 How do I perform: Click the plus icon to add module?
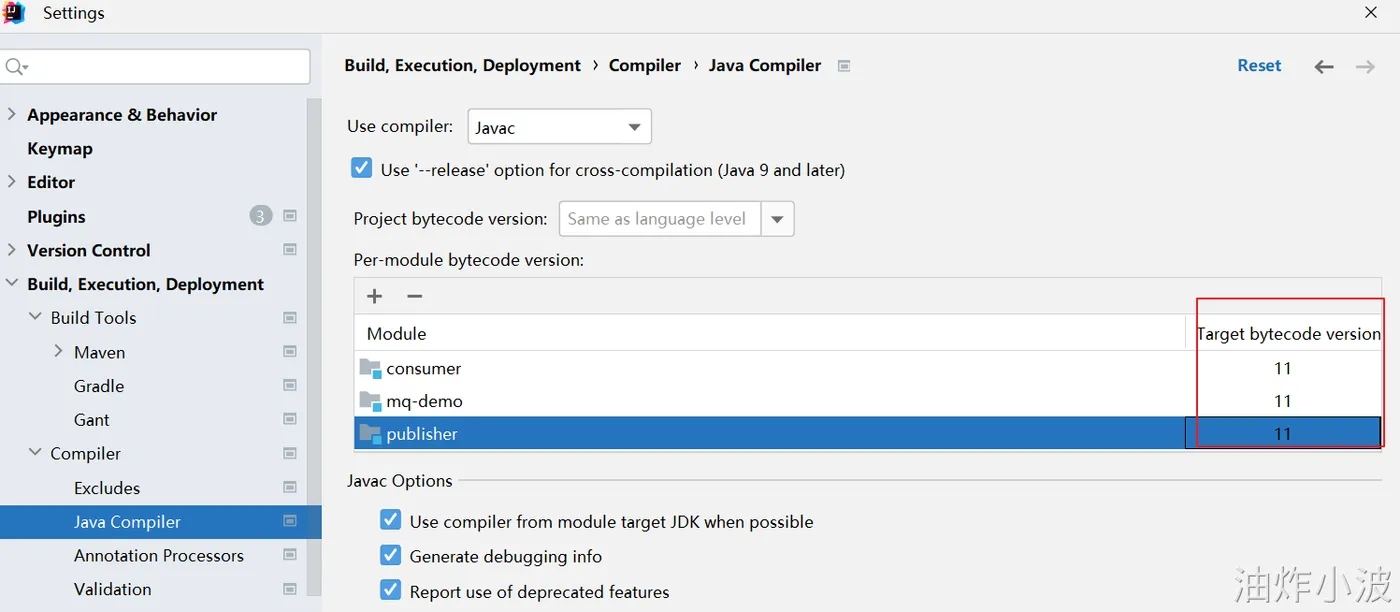375,296
